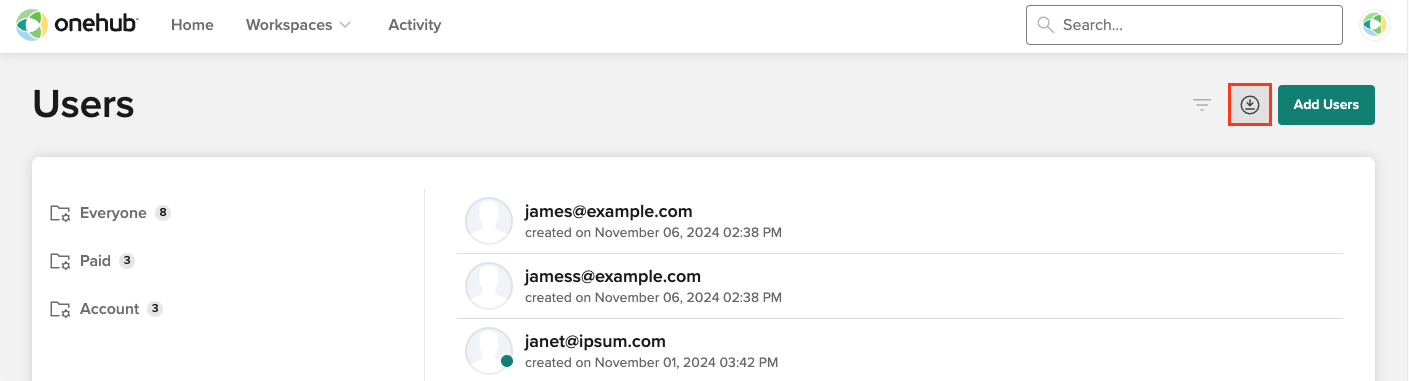This screenshot has height=381, width=1409.
Task: Click the Account folder icon
Action: (60, 309)
